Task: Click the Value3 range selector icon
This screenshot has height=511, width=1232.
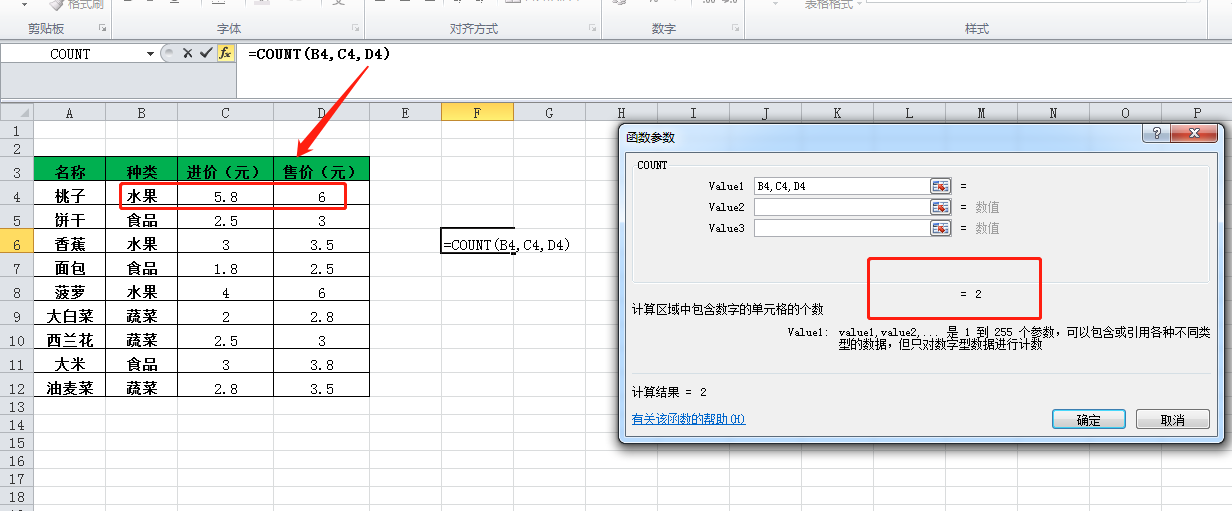Action: click(x=940, y=228)
